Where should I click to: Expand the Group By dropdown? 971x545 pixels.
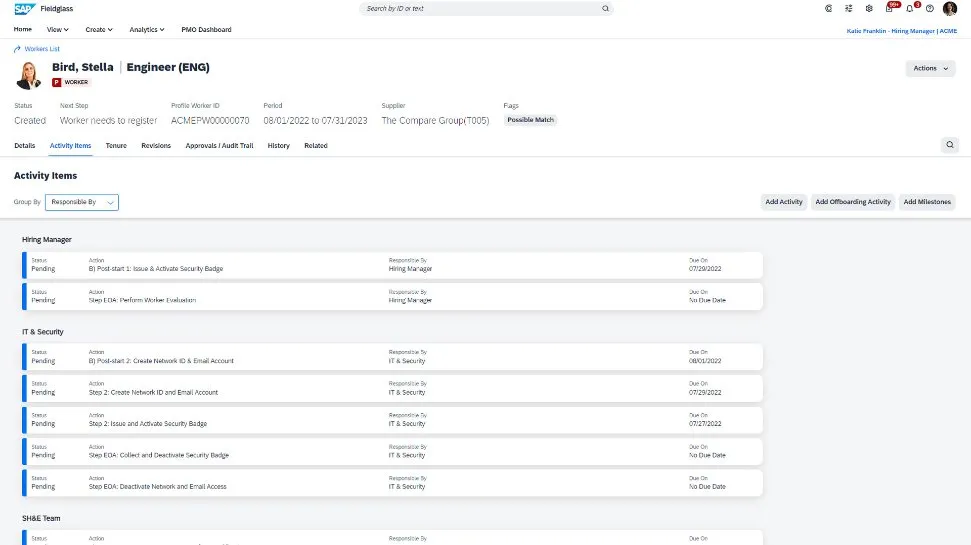pos(82,202)
